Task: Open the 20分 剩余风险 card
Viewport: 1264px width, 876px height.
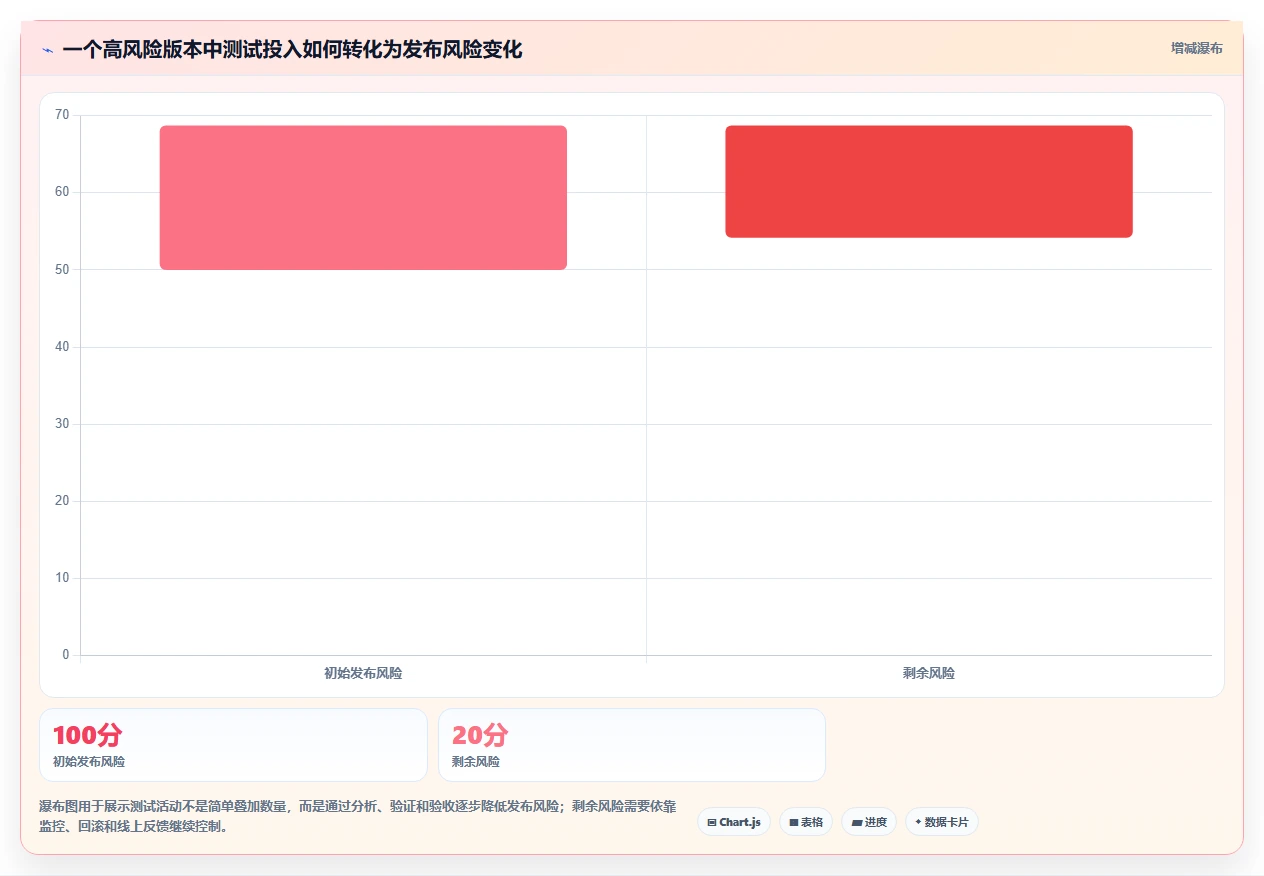Action: 632,745
